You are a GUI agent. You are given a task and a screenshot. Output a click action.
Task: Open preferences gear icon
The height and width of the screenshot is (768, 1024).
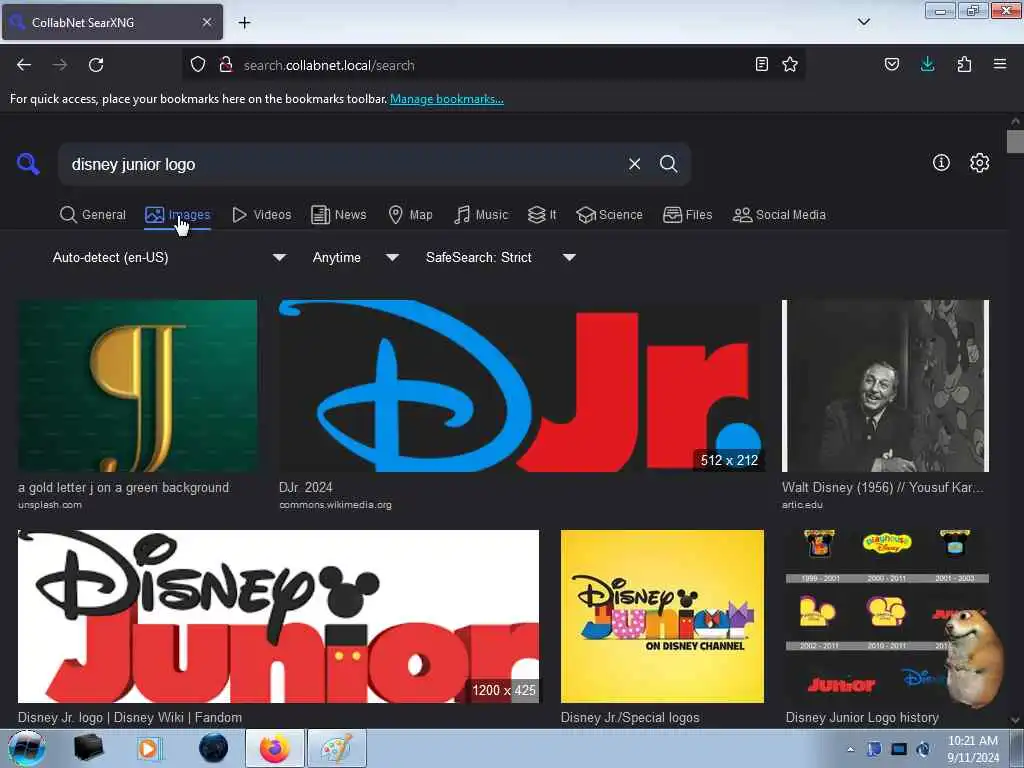(x=979, y=163)
